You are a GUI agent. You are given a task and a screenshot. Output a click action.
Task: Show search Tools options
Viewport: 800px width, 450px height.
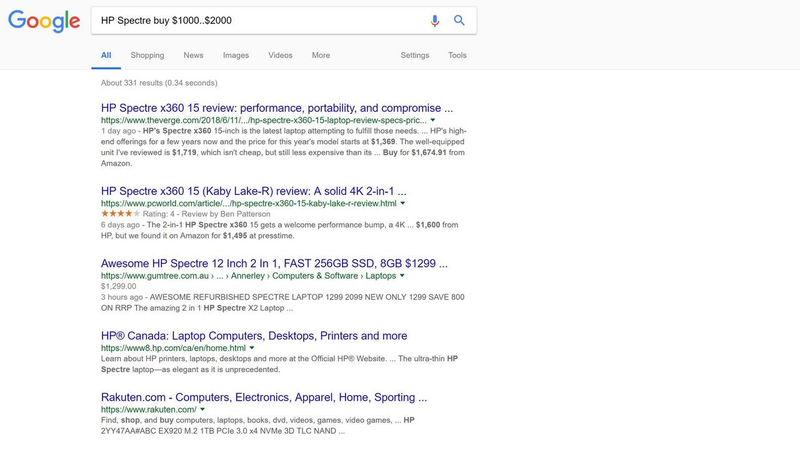click(x=457, y=55)
